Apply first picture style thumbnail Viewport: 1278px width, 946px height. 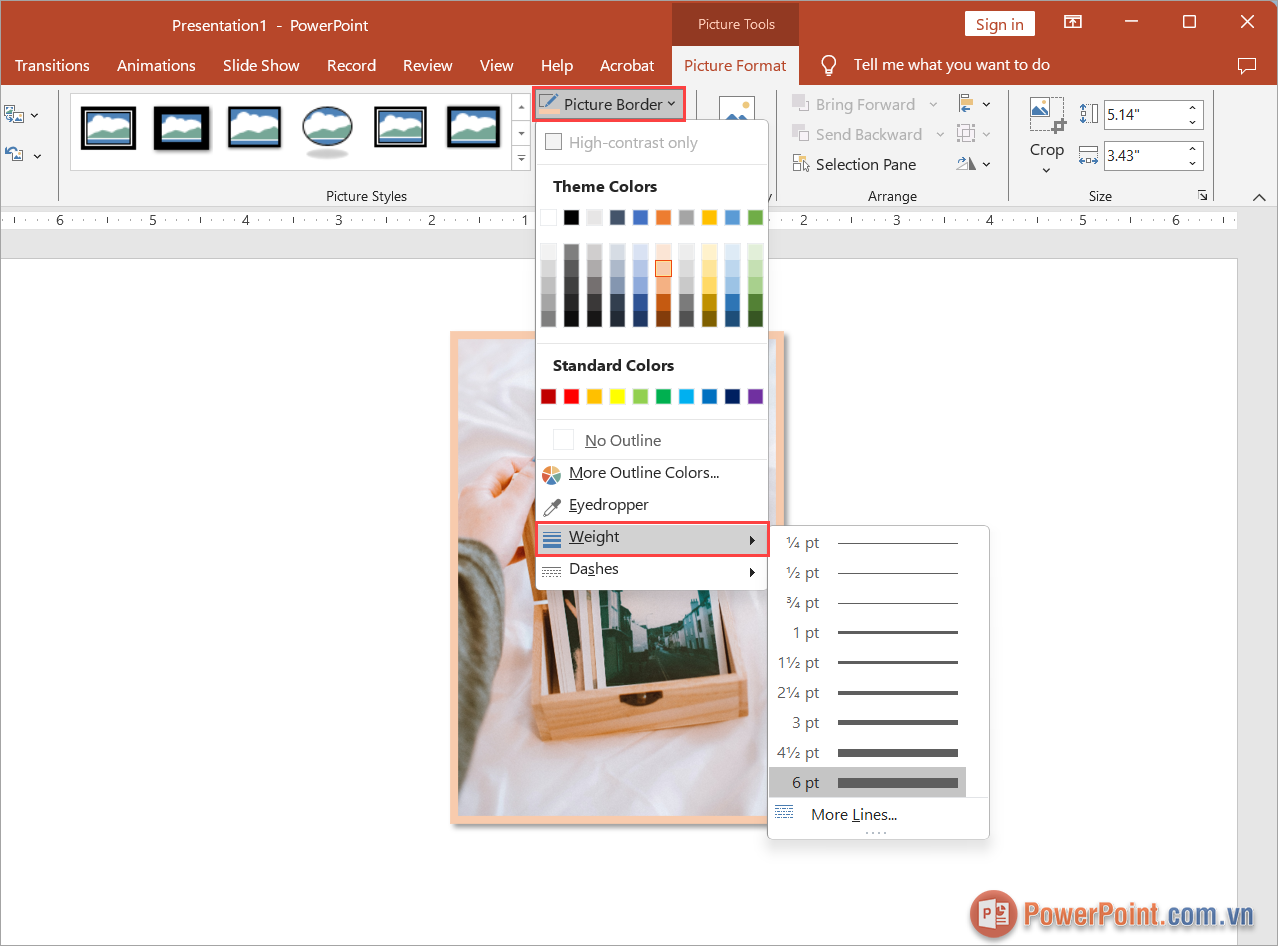click(108, 128)
